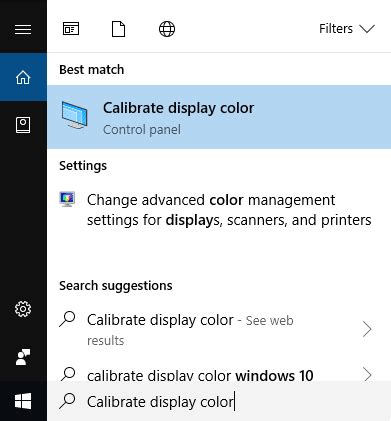
Task: Filter results by Apps icon
Action: point(71,29)
